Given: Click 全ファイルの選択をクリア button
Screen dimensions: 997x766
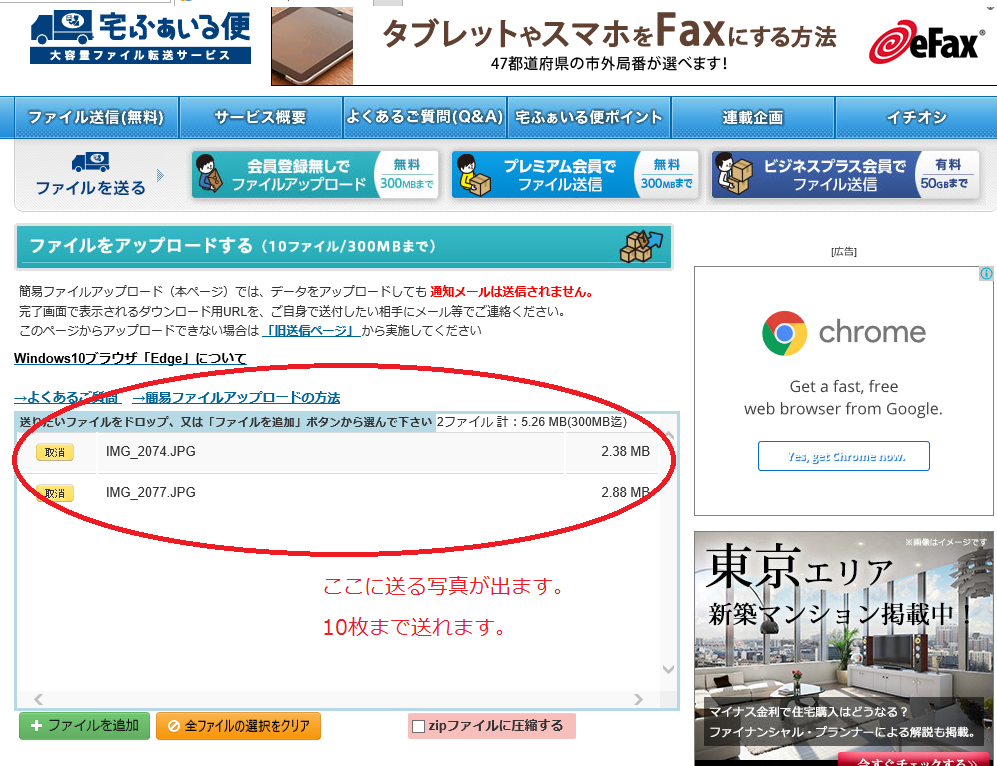Looking at the screenshot, I should pyautogui.click(x=238, y=726).
